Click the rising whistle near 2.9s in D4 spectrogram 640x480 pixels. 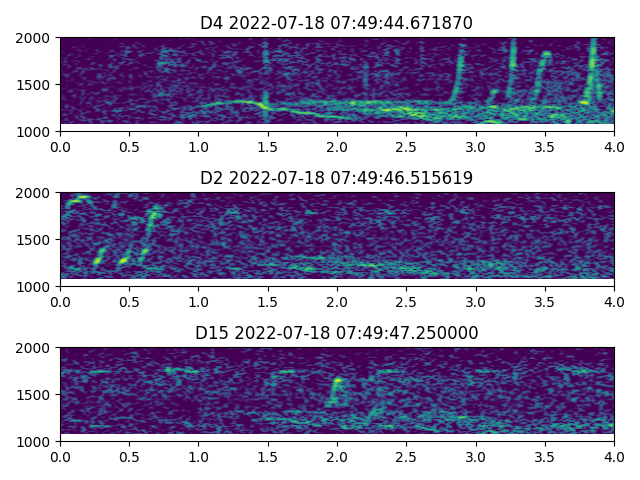tap(459, 75)
